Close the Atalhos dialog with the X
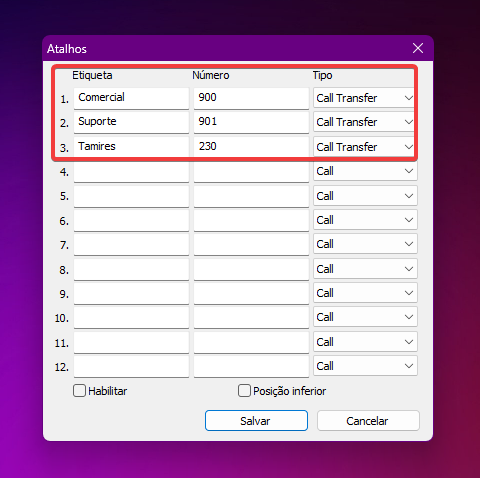Viewport: 480px width, 478px height. click(418, 48)
